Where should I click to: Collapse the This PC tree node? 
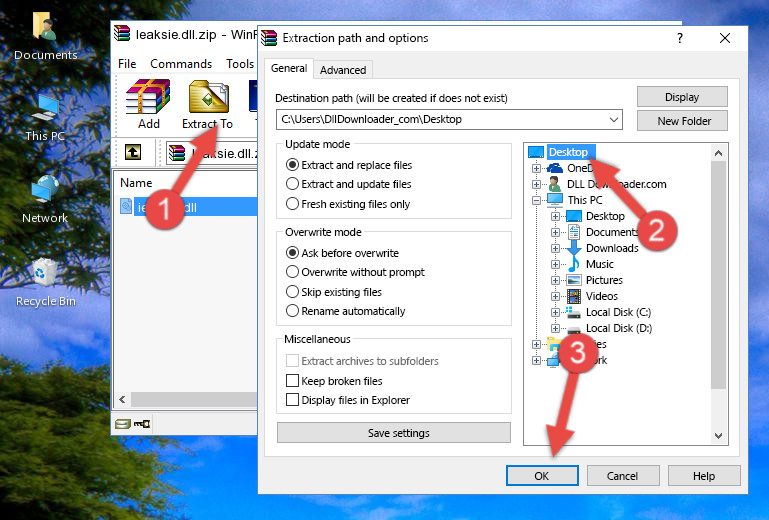[536, 200]
